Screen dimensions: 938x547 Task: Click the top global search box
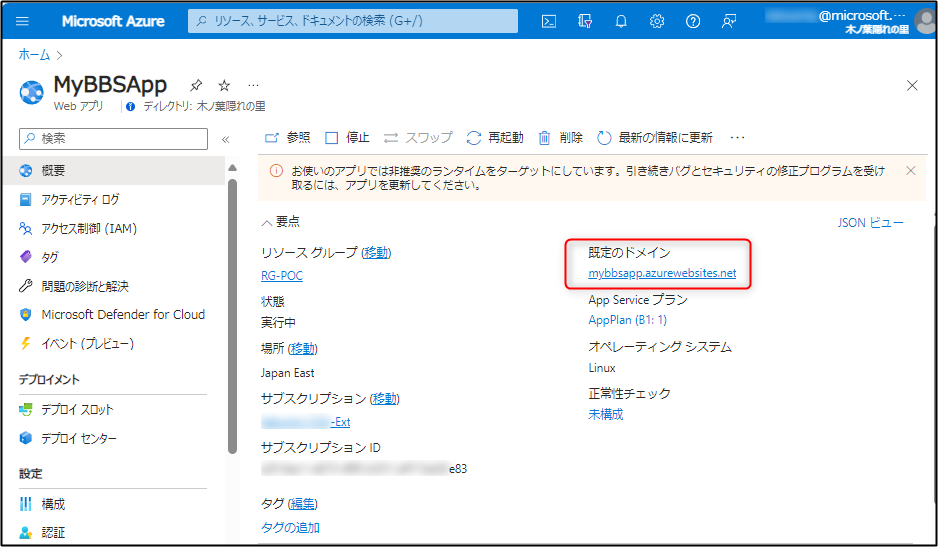pyautogui.click(x=353, y=21)
